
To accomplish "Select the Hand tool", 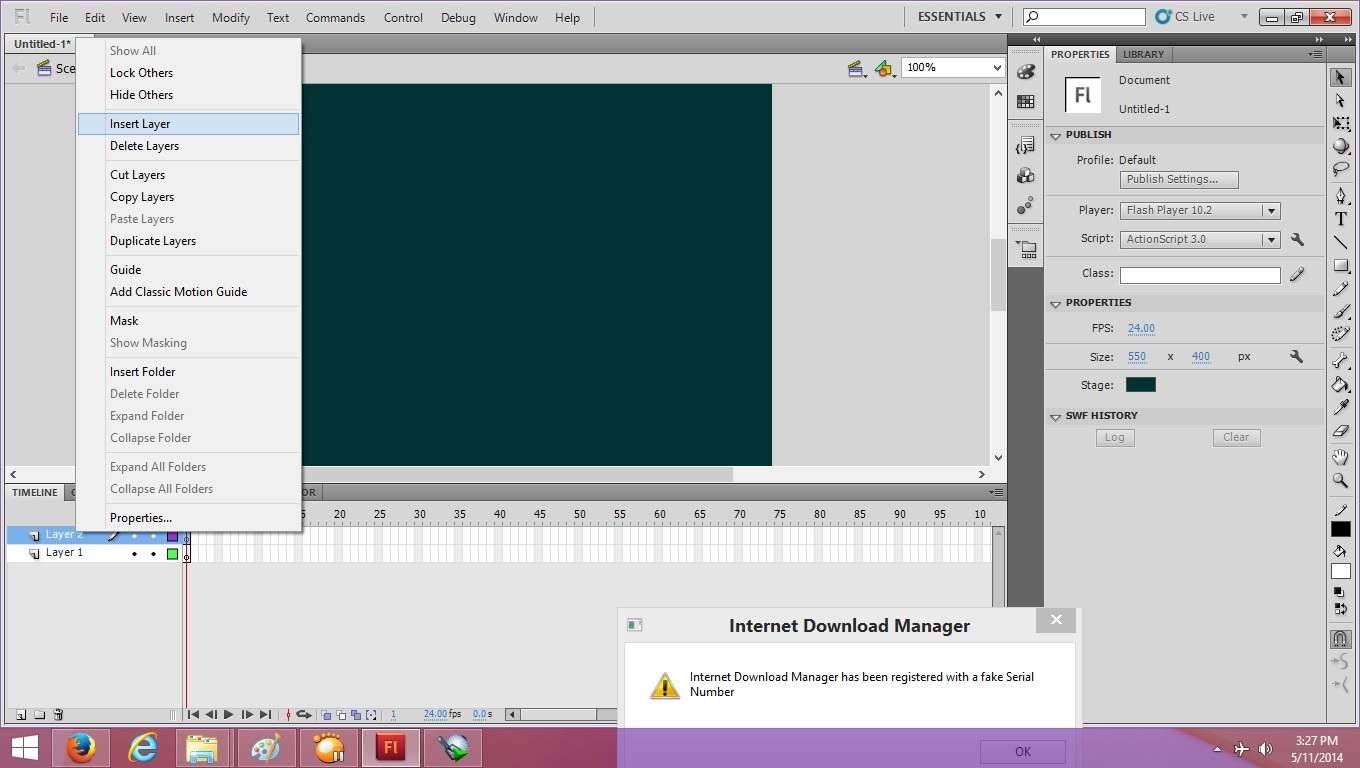I will click(x=1341, y=457).
